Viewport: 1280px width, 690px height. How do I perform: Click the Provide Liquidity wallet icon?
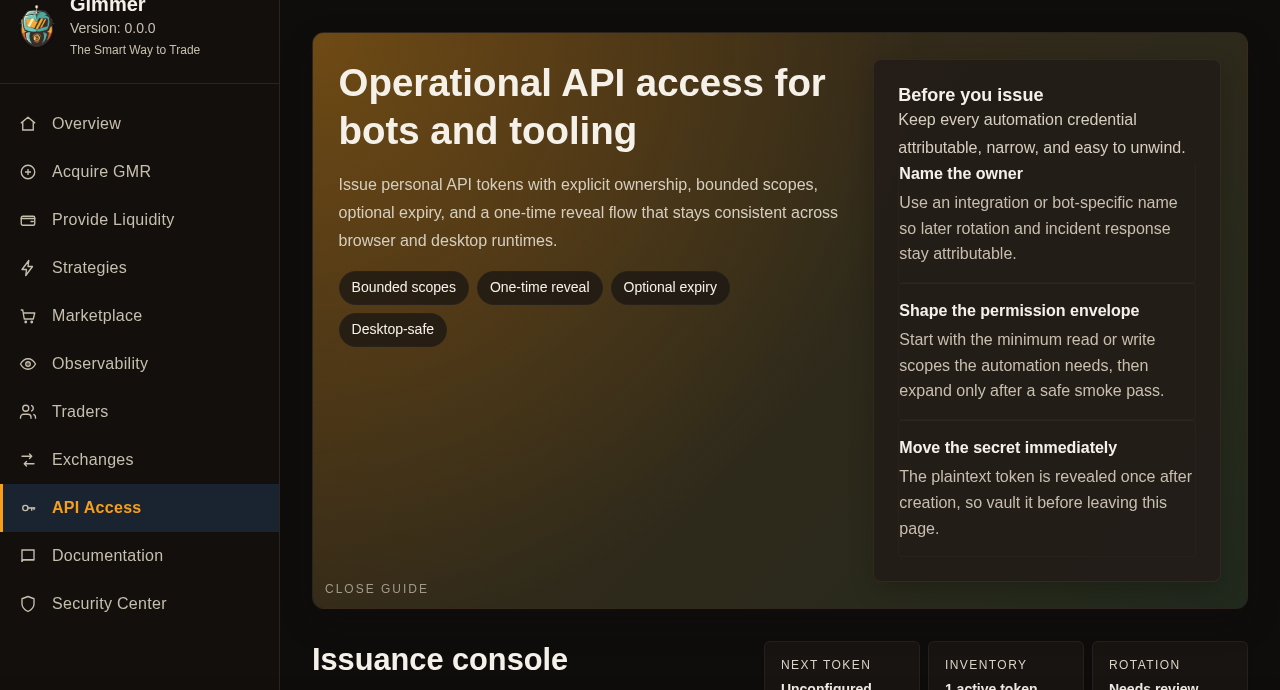point(28,220)
